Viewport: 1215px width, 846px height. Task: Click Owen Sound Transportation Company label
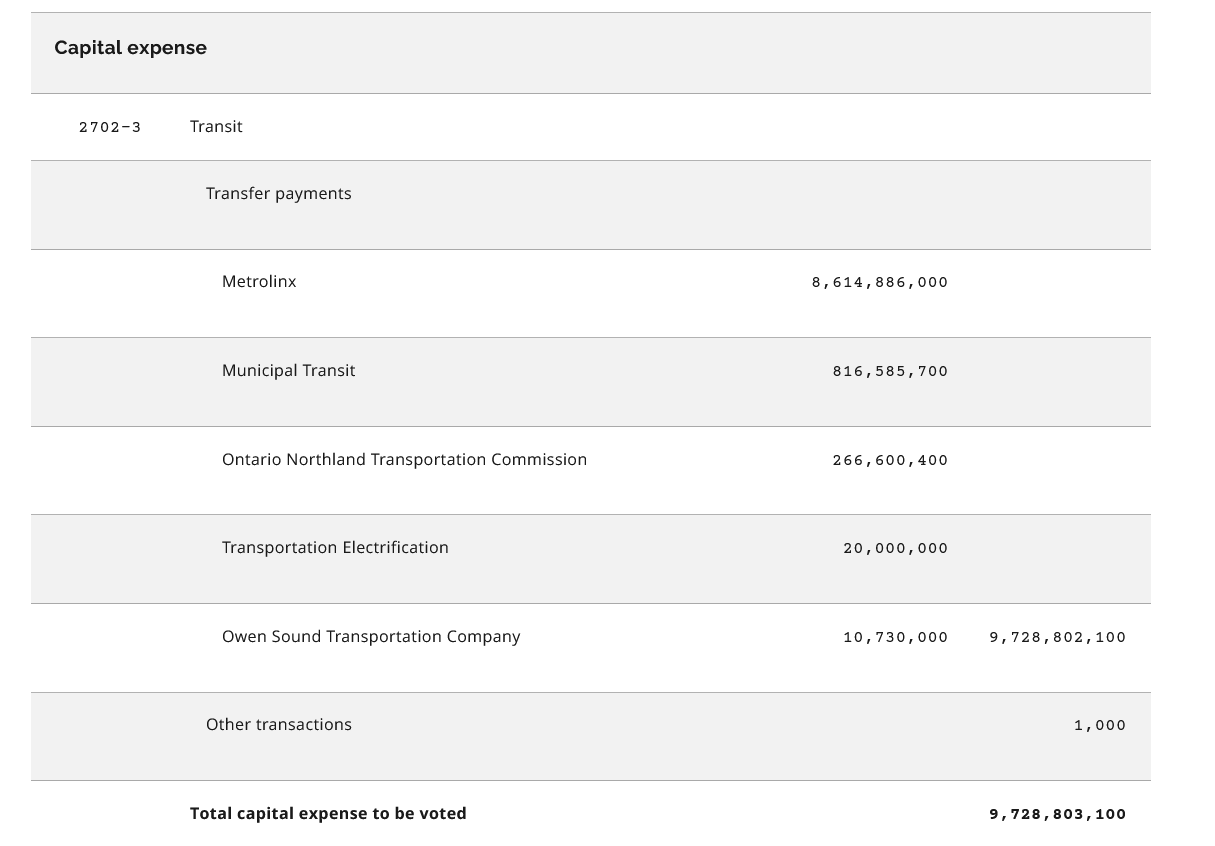pos(371,637)
